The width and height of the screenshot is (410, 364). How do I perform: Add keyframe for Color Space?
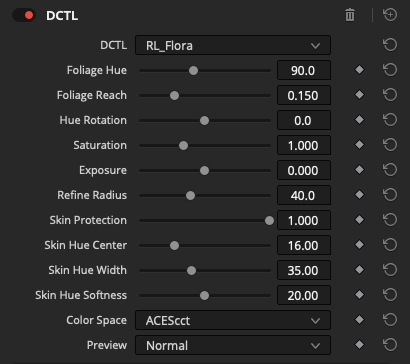pos(359,320)
